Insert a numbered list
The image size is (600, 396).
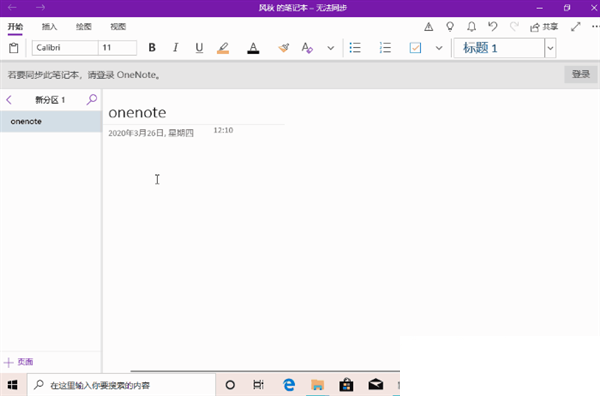tap(385, 48)
